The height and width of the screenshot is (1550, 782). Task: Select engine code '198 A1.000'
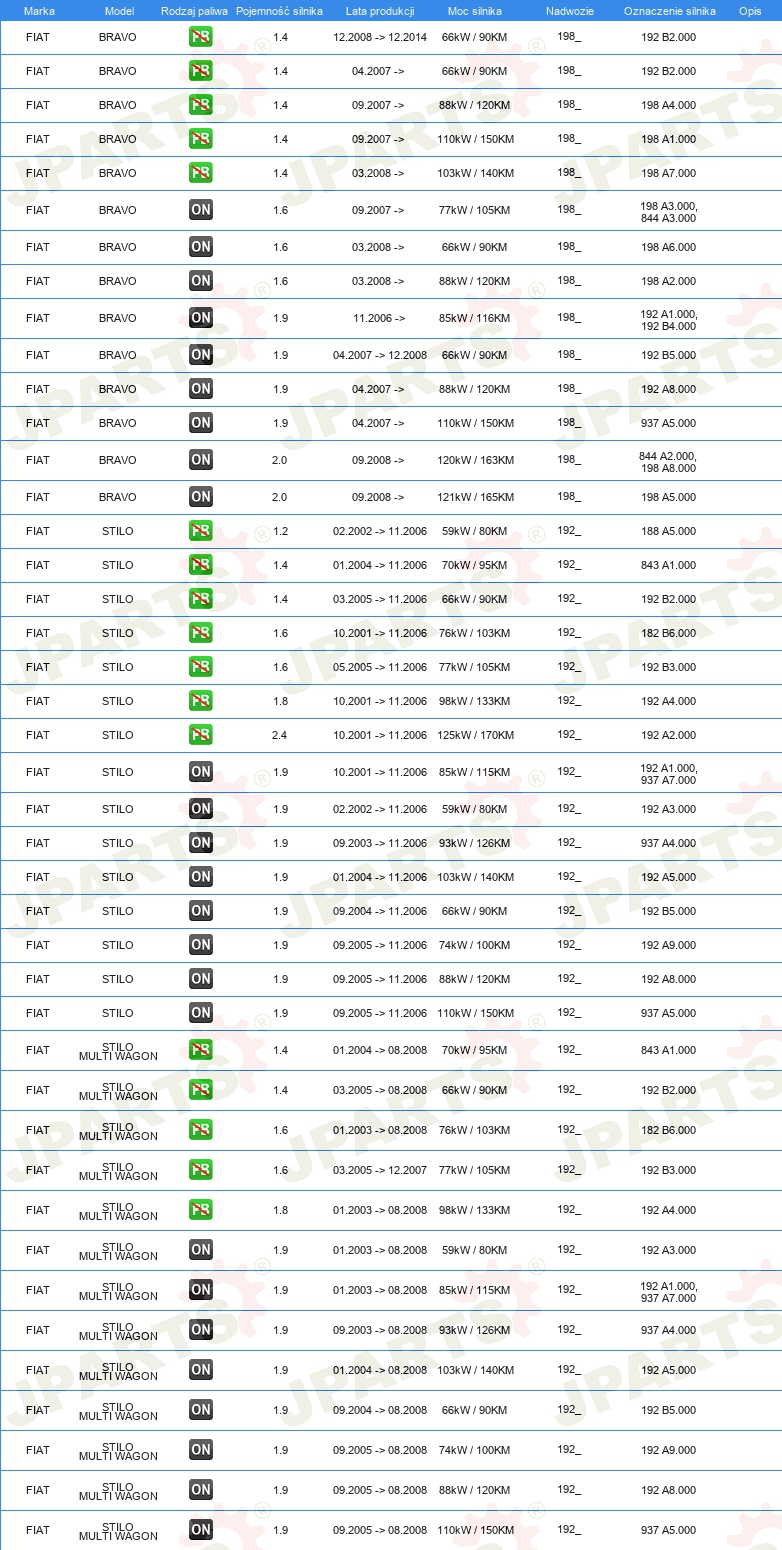pos(669,139)
